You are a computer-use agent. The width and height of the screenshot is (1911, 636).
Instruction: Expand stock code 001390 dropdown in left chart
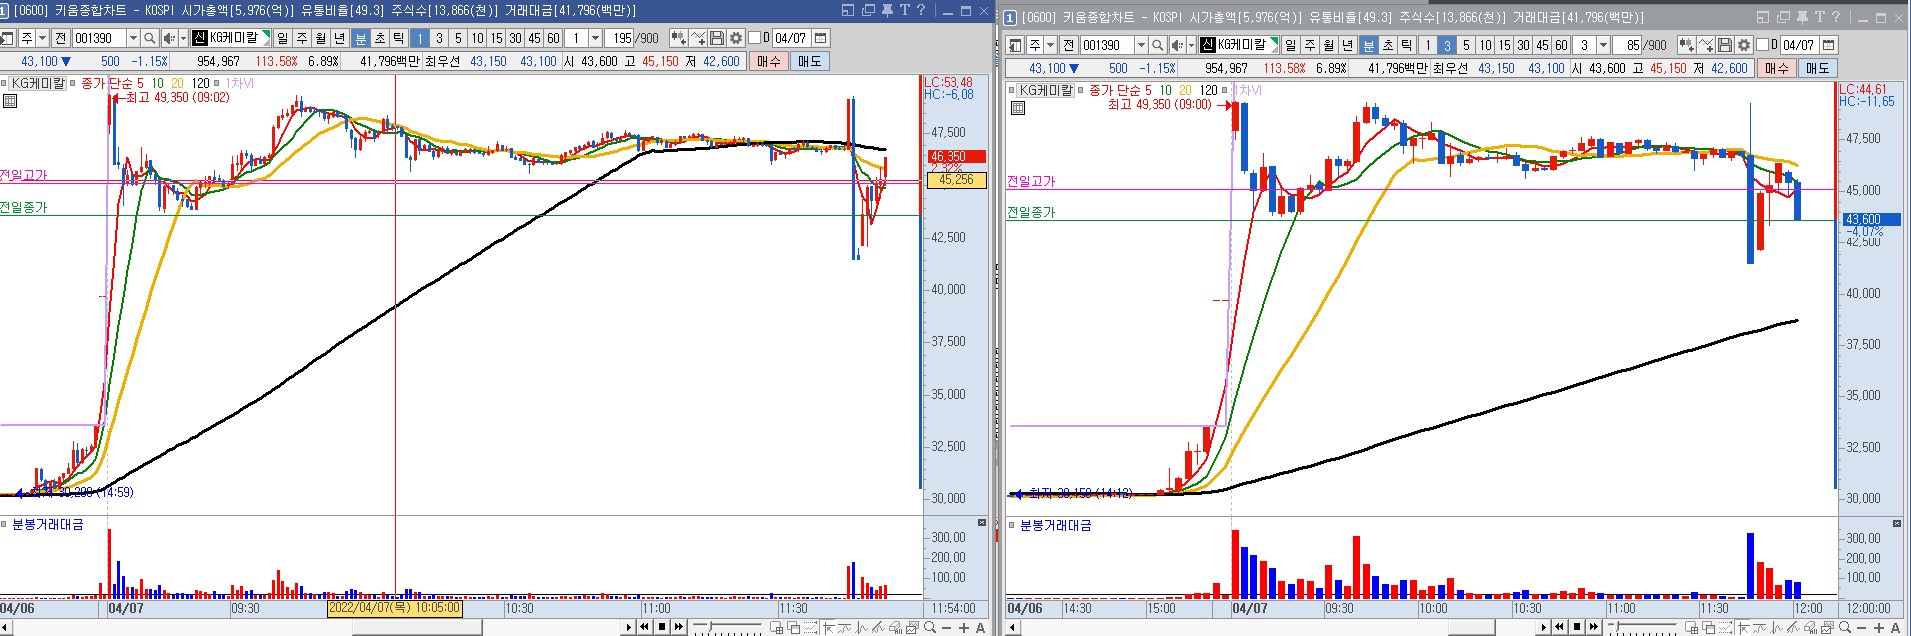point(133,38)
